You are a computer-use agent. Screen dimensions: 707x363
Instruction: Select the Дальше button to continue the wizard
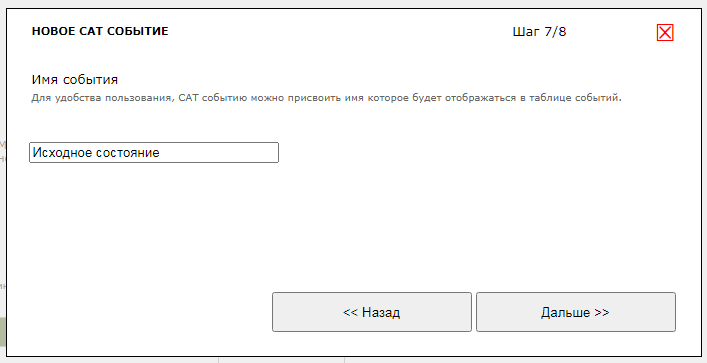point(576,312)
